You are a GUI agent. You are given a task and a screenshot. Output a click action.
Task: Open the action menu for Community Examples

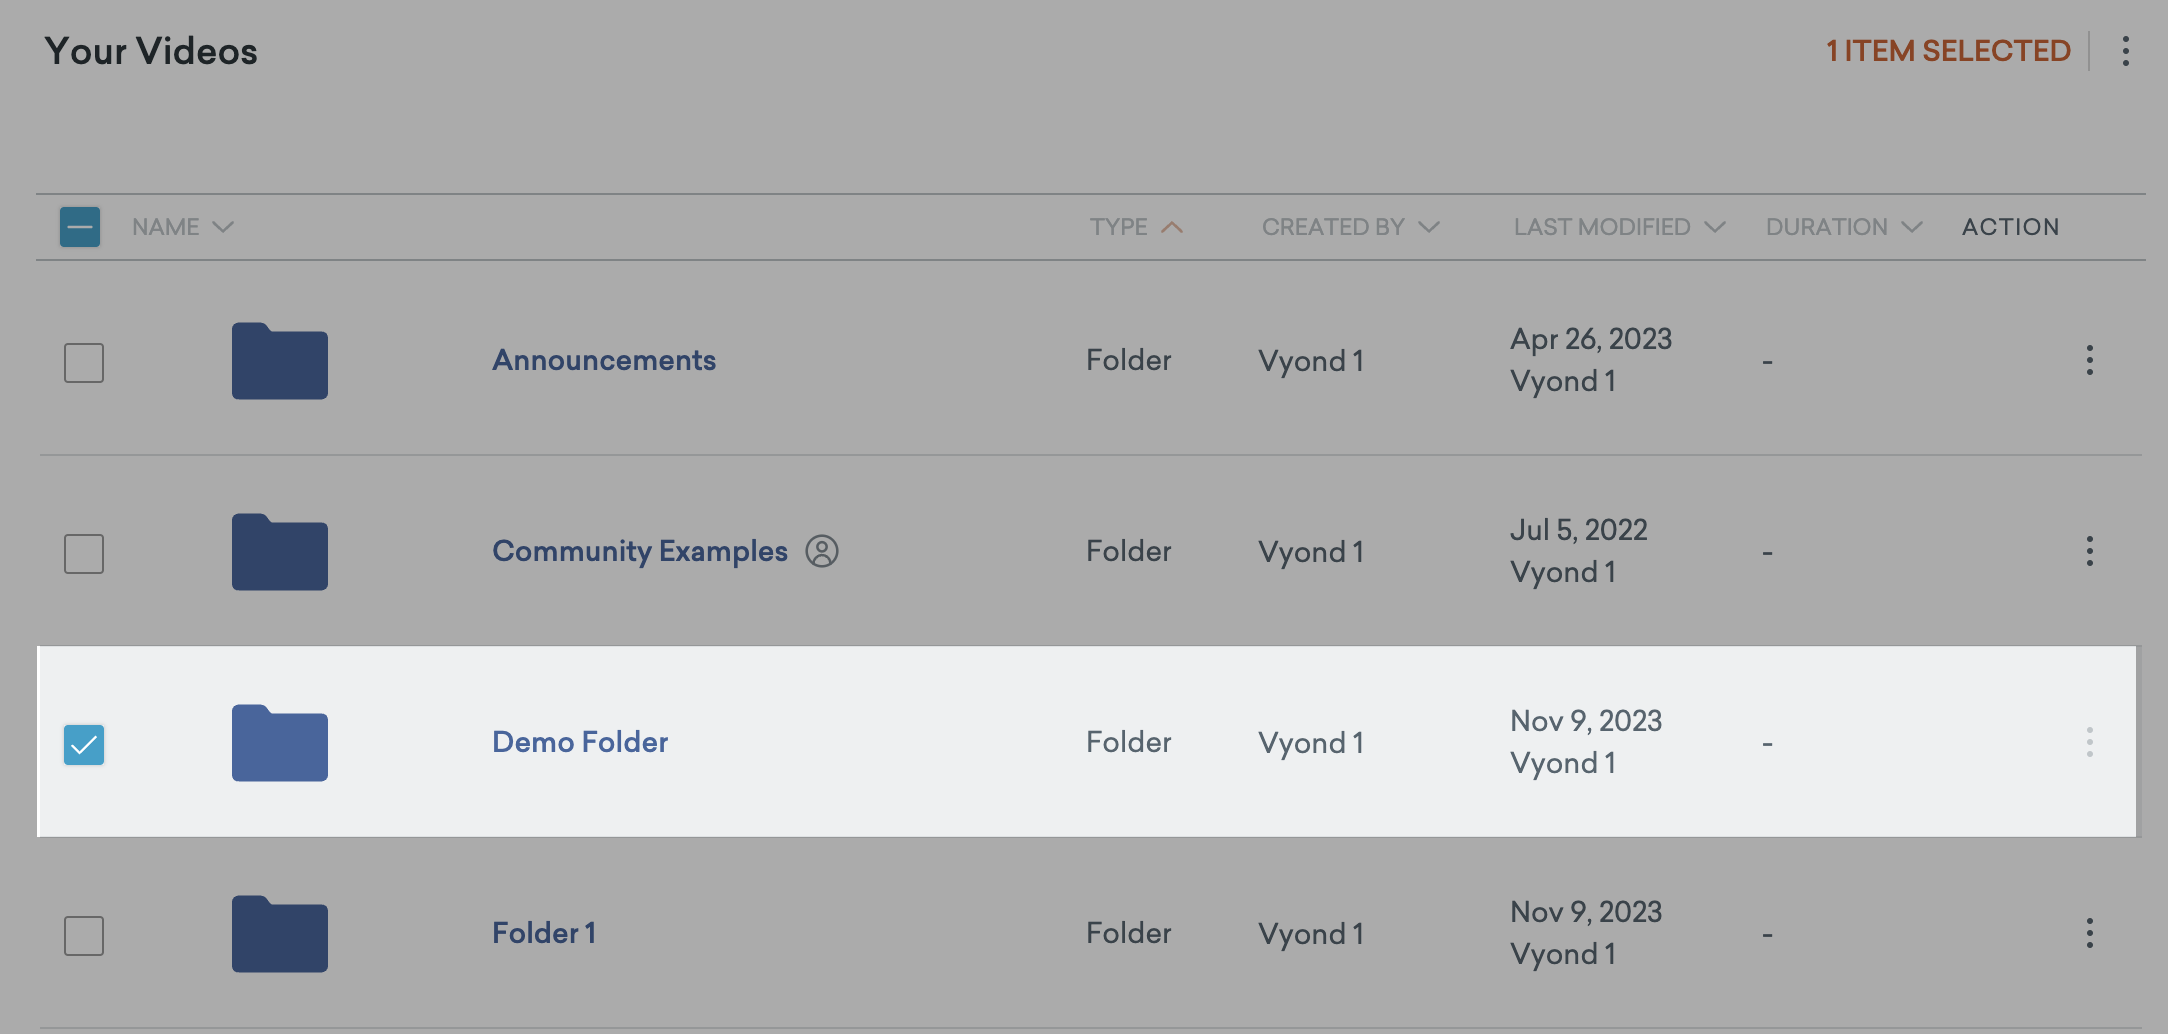pos(2090,551)
